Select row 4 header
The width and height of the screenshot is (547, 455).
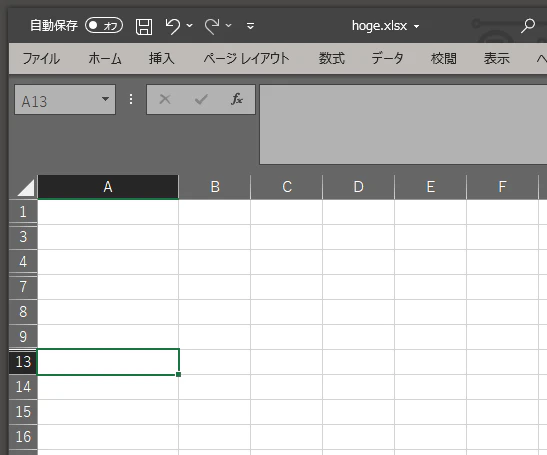pyautogui.click(x=23, y=262)
